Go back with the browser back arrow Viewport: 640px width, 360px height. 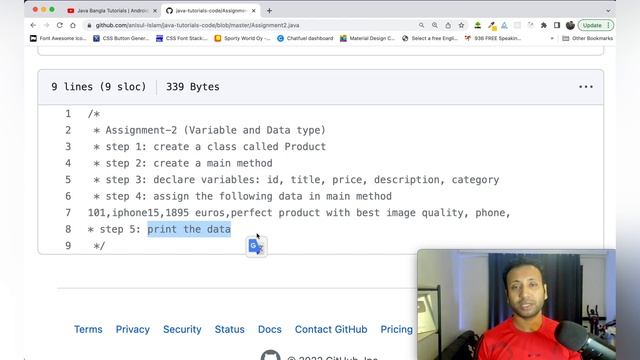[x=33, y=25]
